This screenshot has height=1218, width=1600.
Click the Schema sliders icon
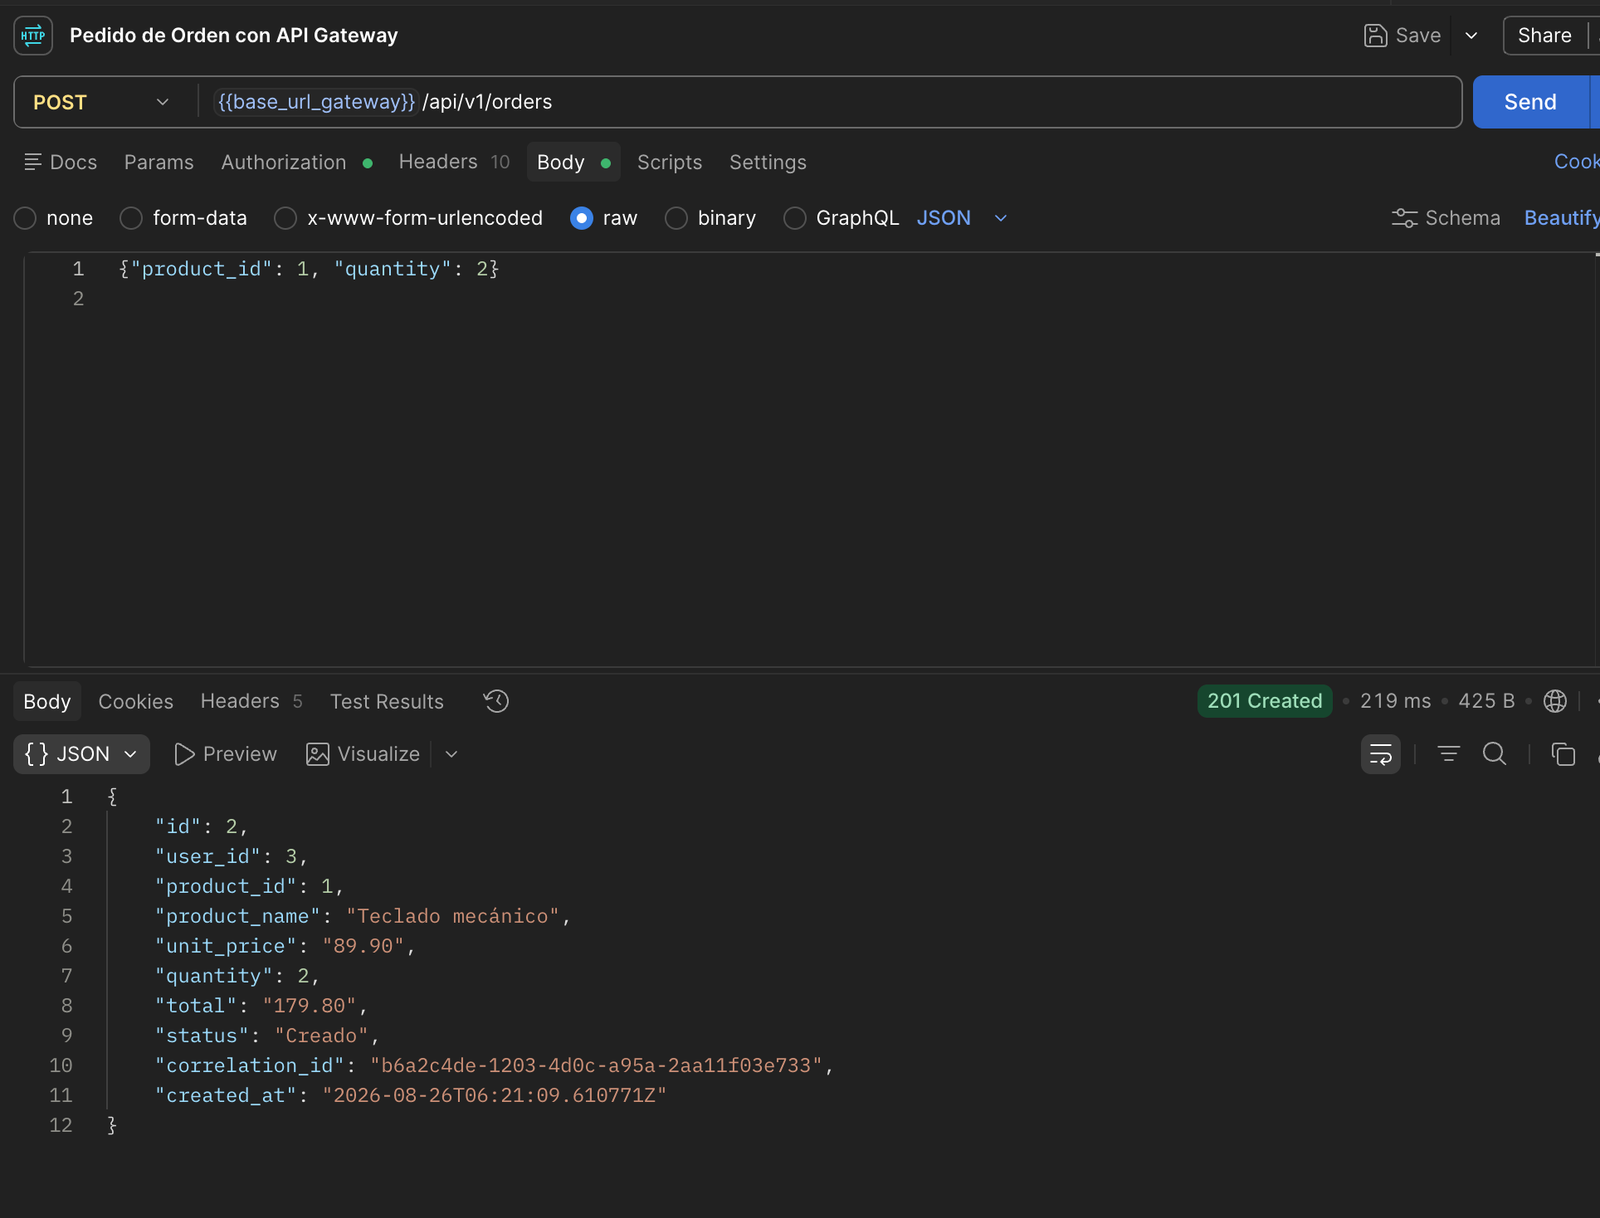pyautogui.click(x=1404, y=218)
